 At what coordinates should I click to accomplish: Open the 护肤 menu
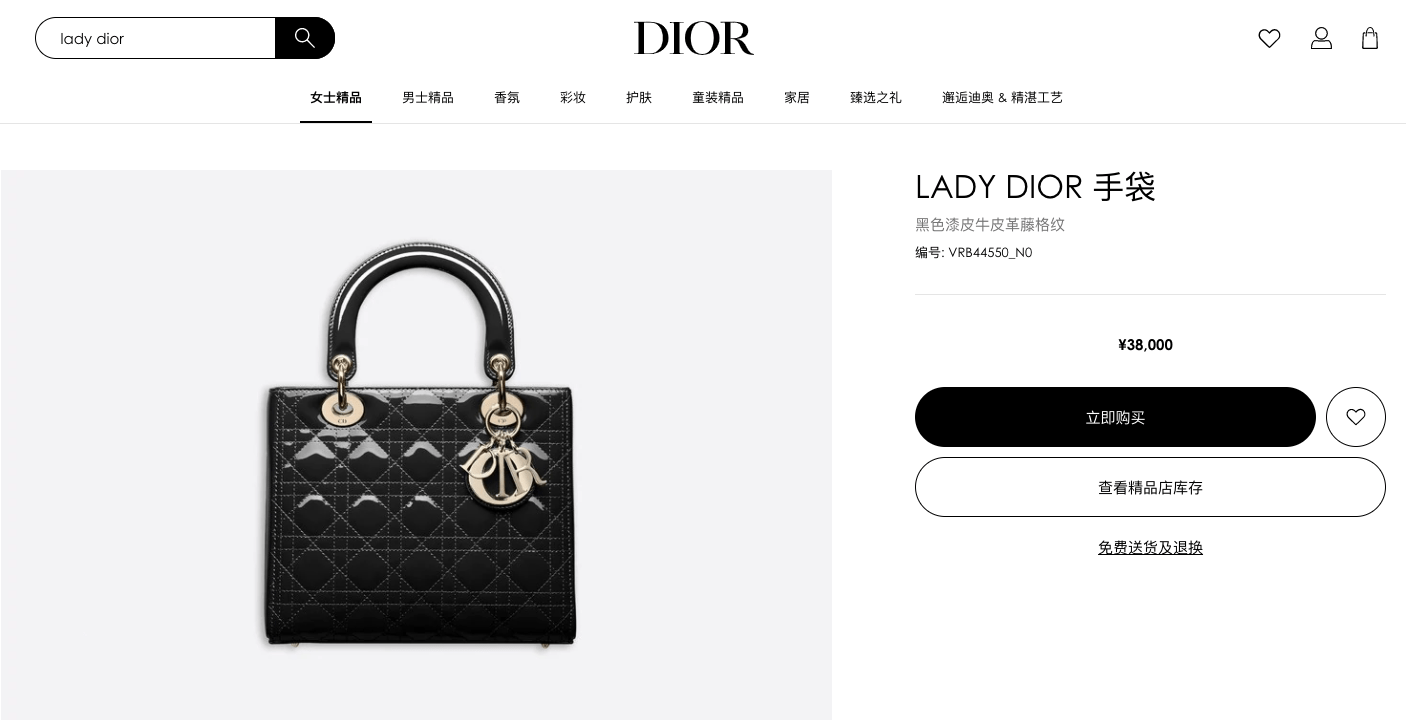click(x=639, y=98)
